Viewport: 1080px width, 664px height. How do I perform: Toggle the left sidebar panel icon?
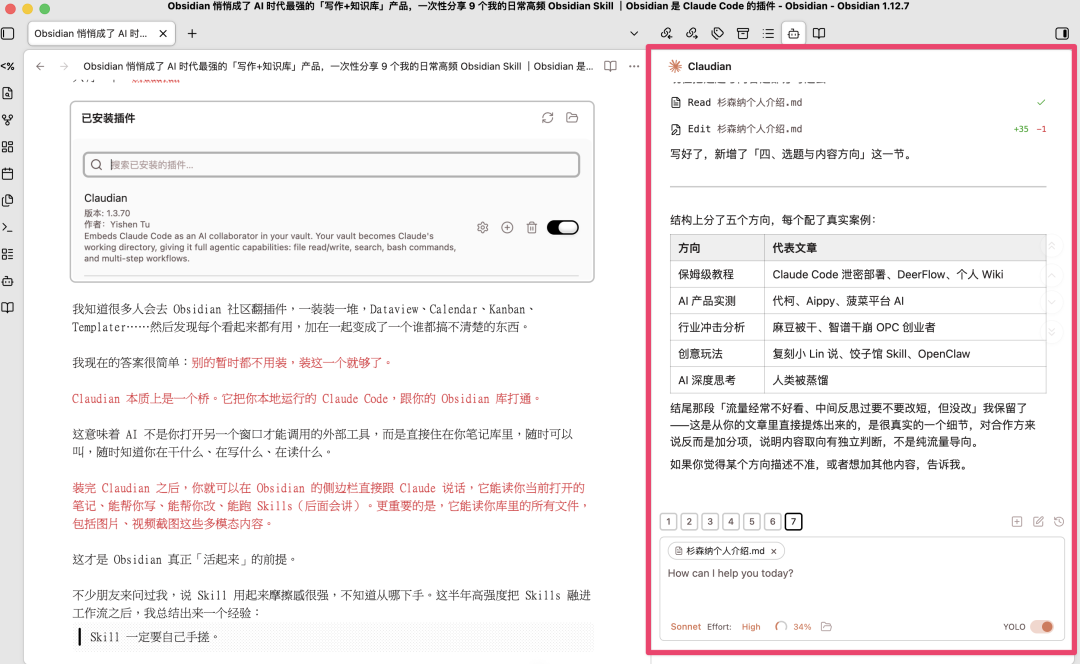[x=8, y=33]
